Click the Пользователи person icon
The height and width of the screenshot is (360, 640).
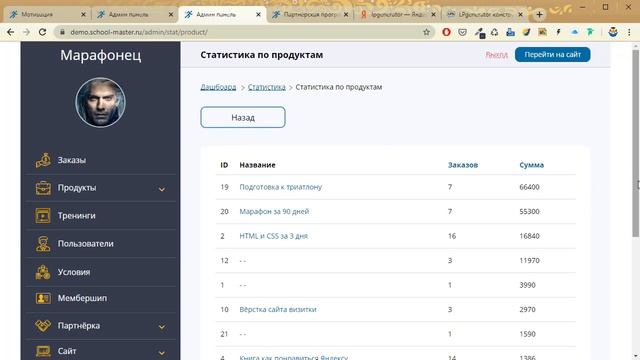pyautogui.click(x=43, y=244)
